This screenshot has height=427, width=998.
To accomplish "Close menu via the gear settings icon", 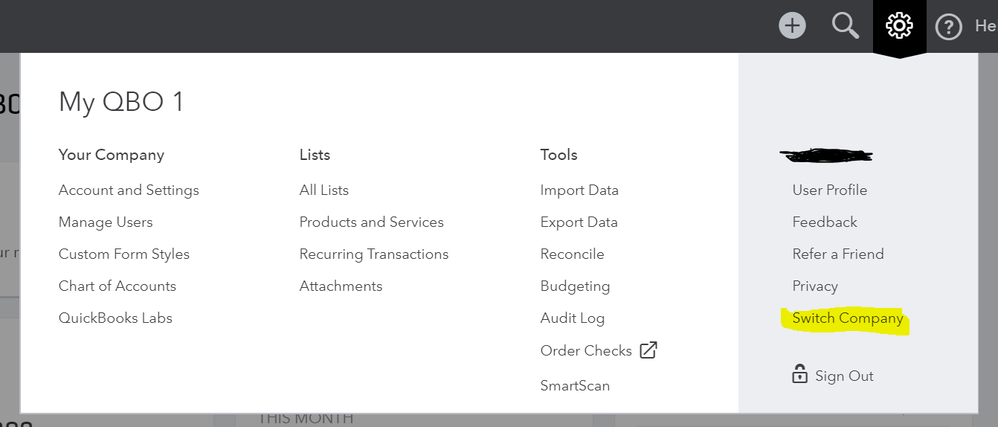I will (x=899, y=26).
